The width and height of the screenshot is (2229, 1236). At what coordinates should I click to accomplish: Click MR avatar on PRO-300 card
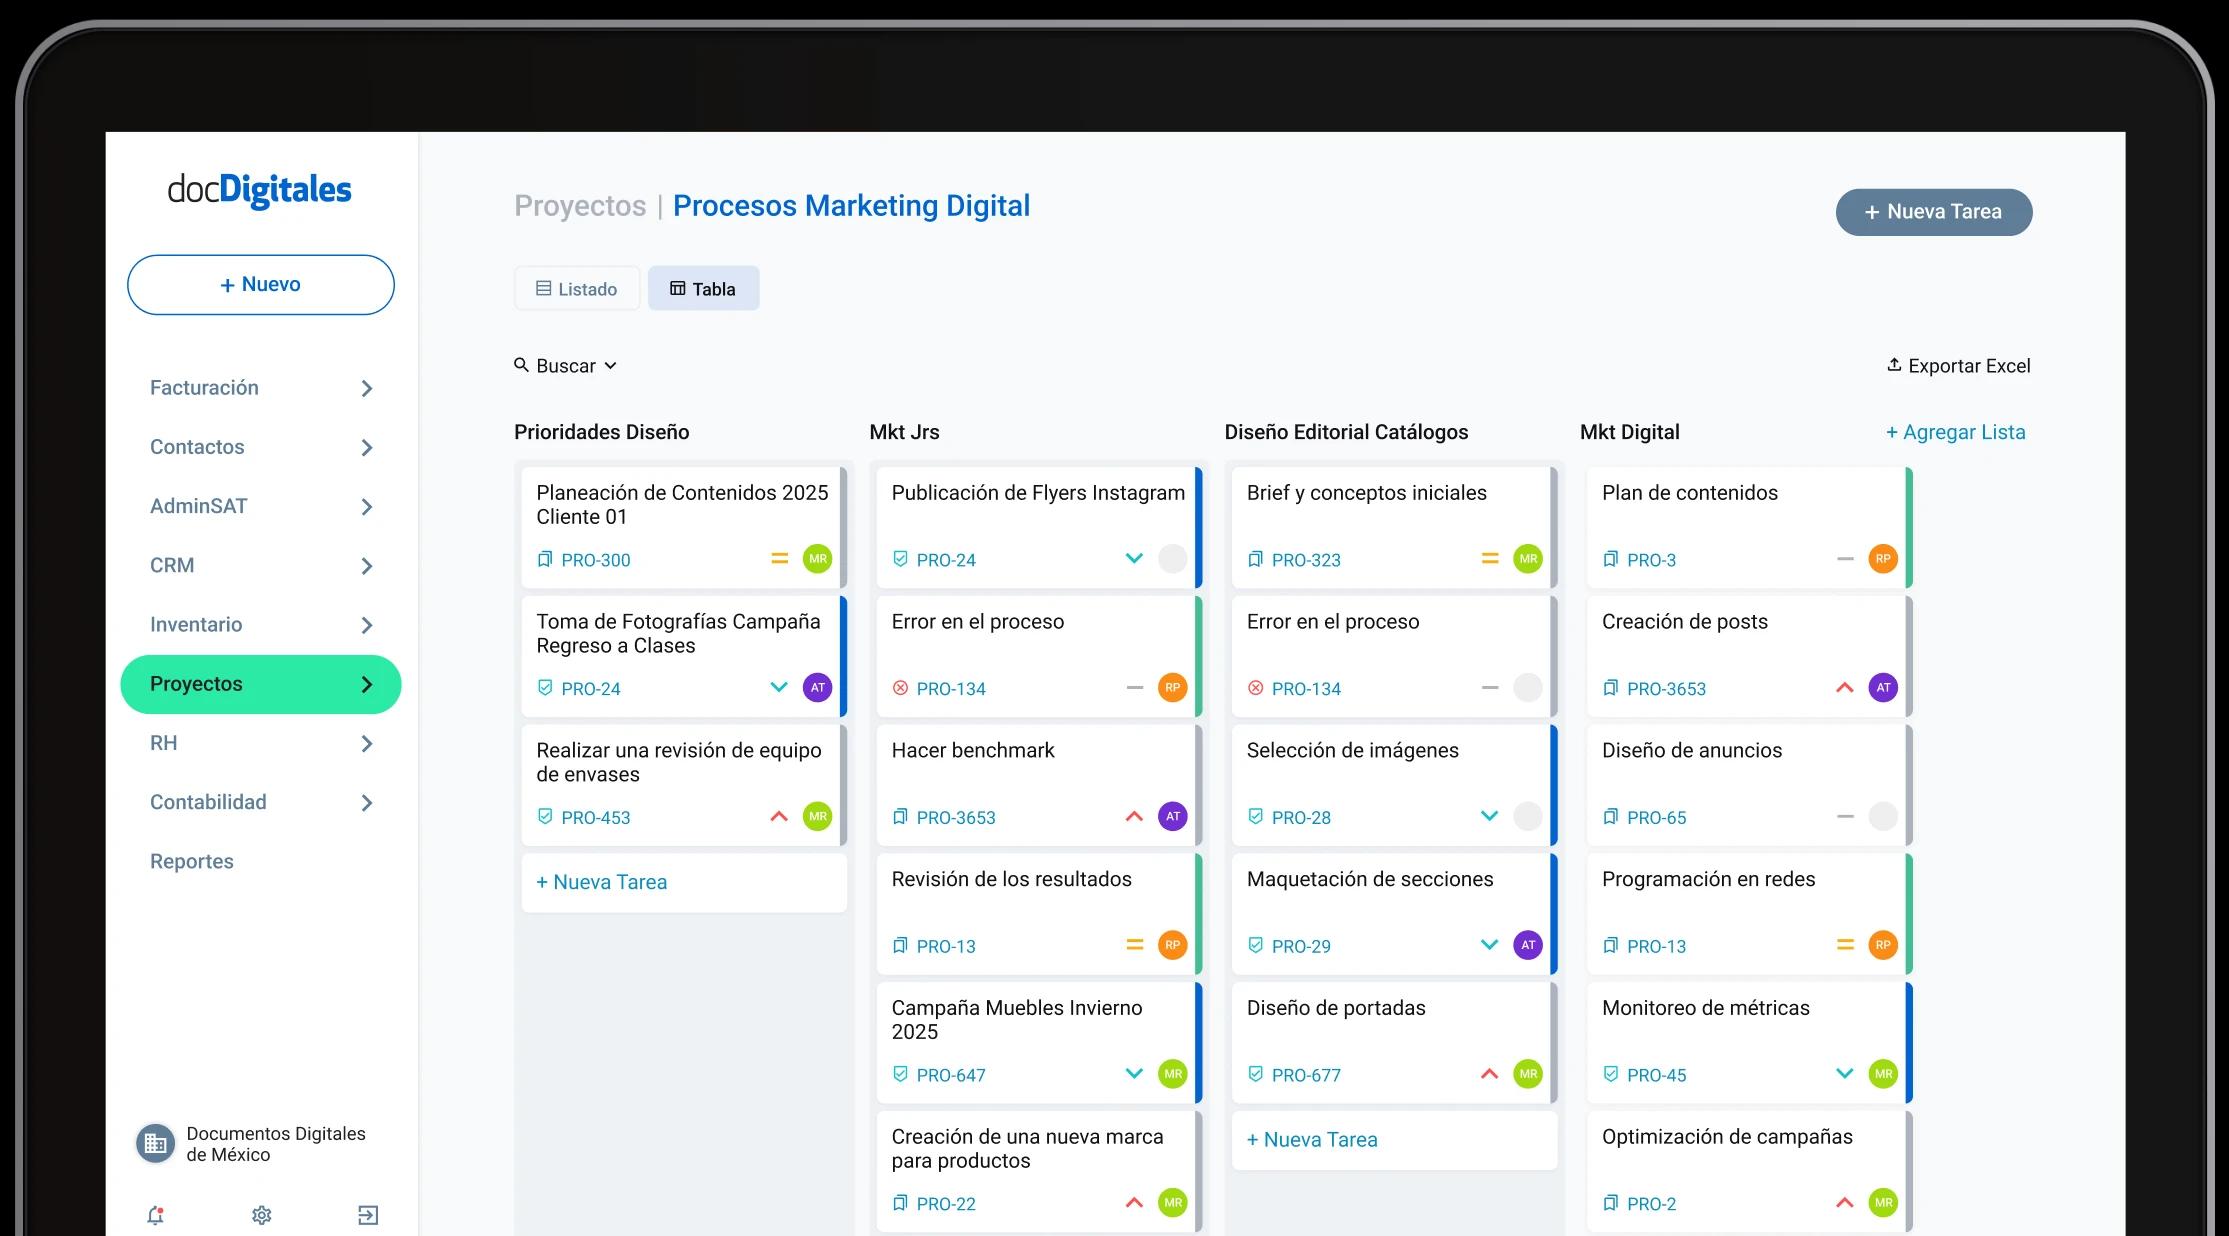(x=817, y=559)
